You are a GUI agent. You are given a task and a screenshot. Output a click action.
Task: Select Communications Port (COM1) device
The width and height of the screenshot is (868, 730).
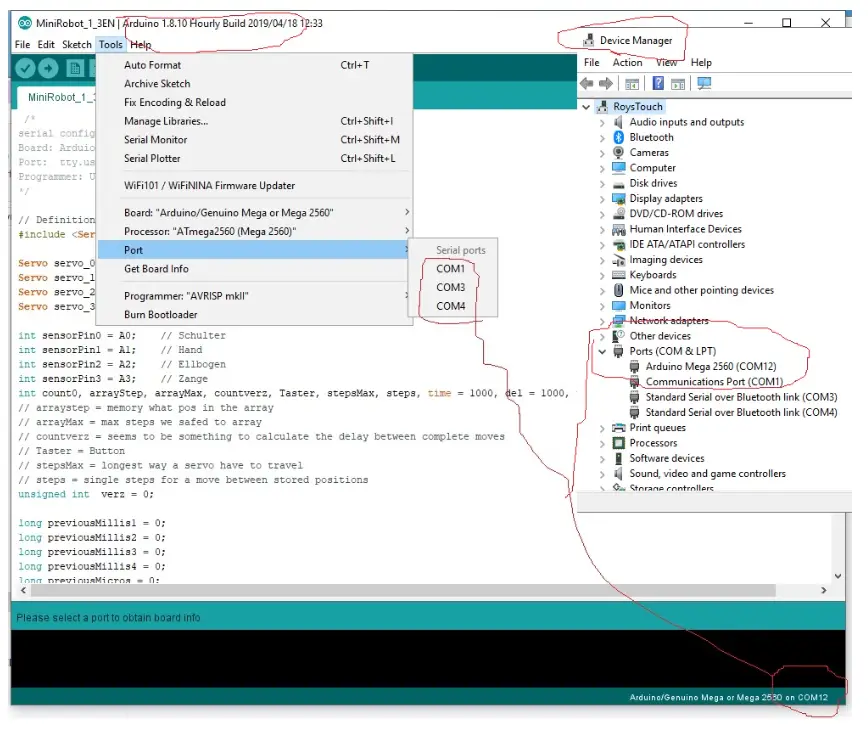click(714, 382)
